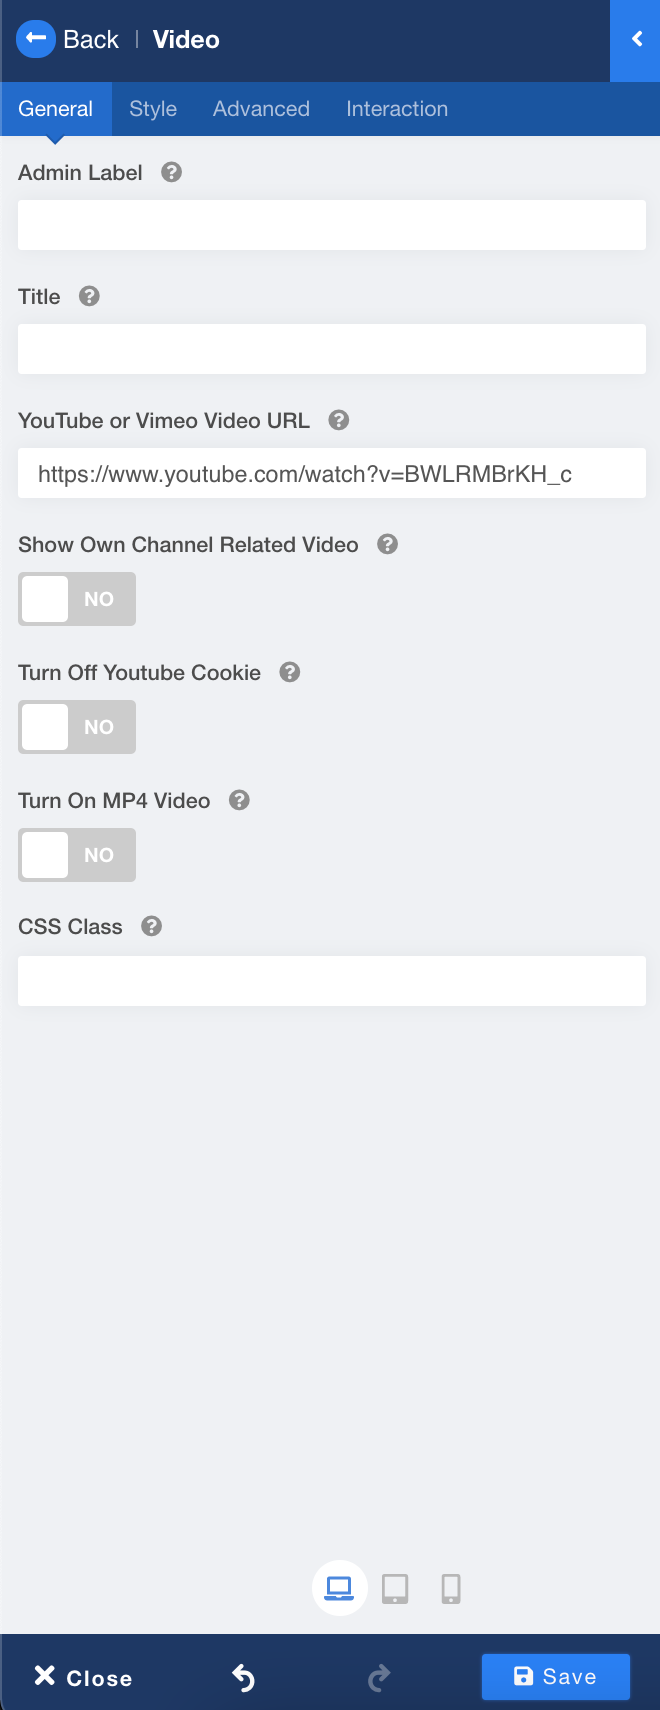Viewport: 660px width, 1710px height.
Task: Click help icon for Turn On MP4 Video
Action: tap(239, 800)
